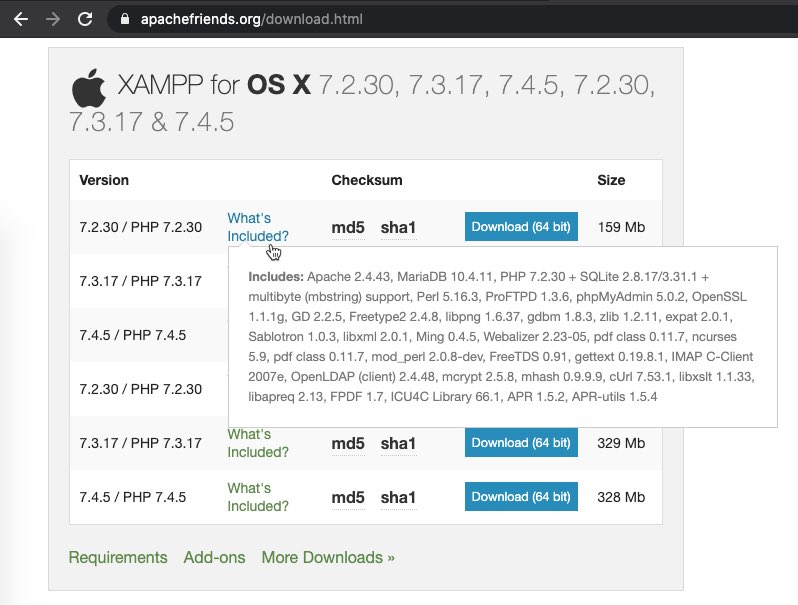Click the Size column header
The height and width of the screenshot is (605, 798).
pyautogui.click(x=611, y=180)
